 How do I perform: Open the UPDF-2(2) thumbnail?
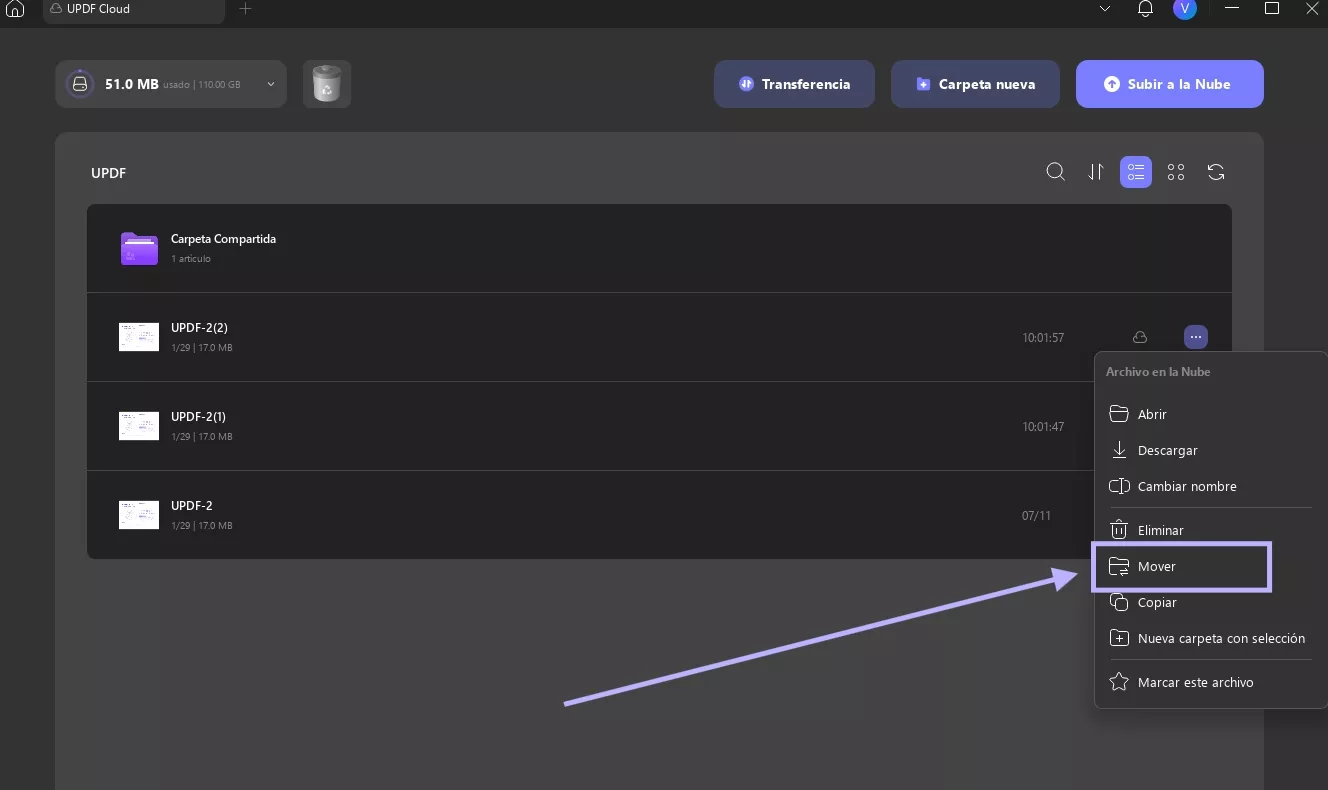[139, 337]
